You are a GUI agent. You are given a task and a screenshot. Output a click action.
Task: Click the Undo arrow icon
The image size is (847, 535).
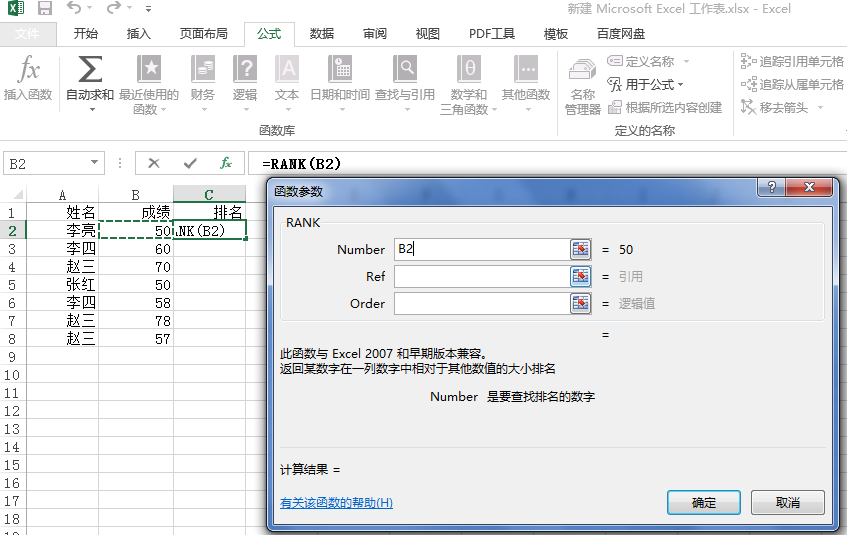73,8
